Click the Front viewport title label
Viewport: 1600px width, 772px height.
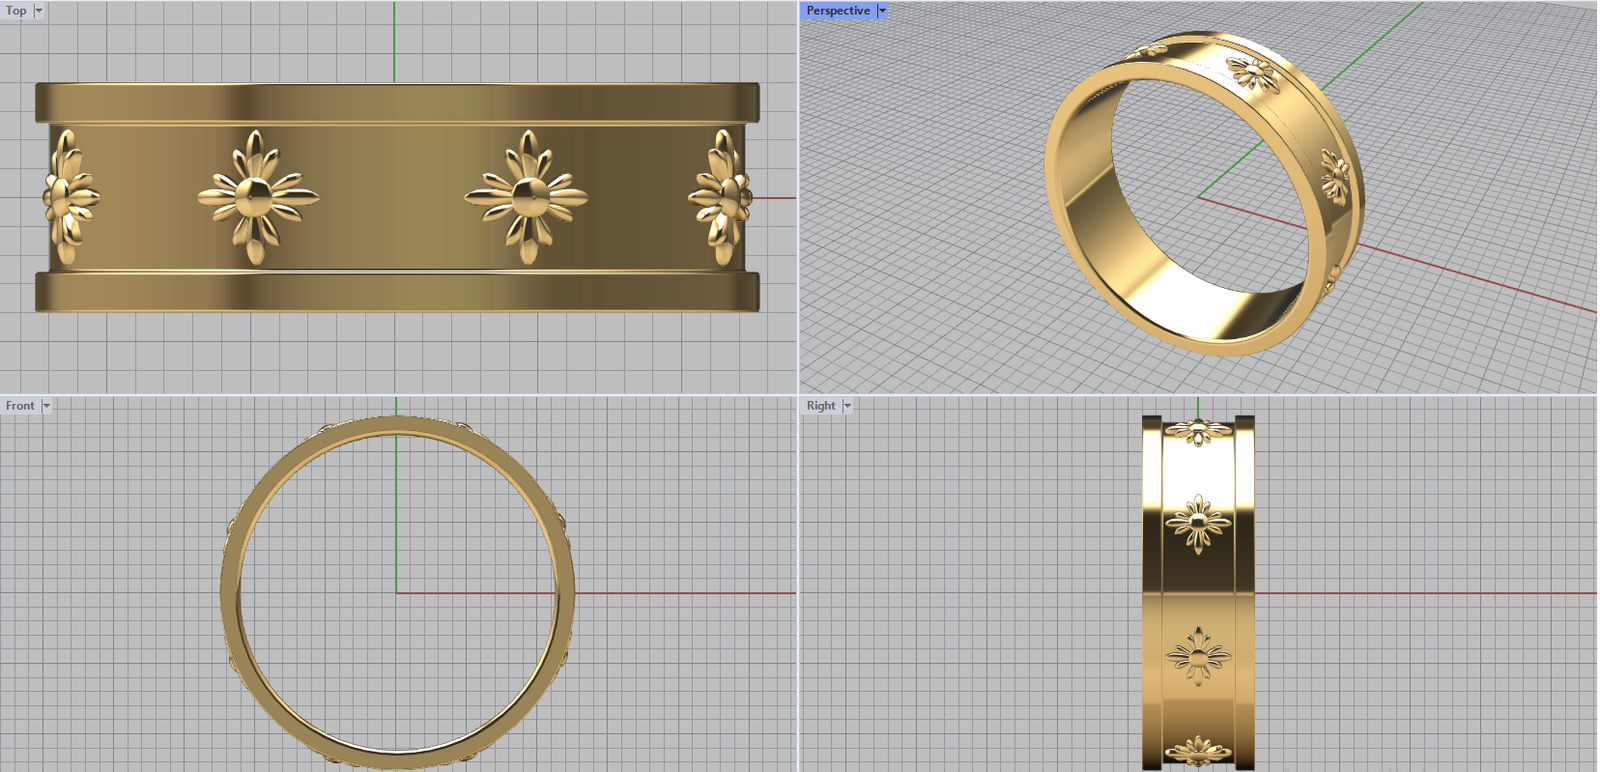click(20, 406)
